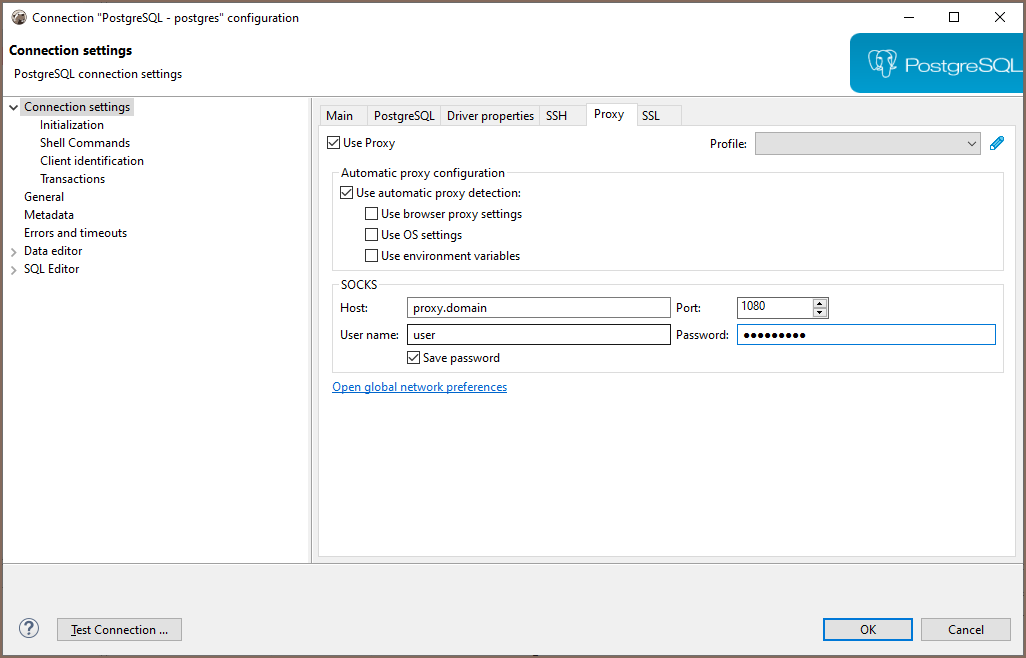Collapse the Connection settings tree node
Viewport: 1026px width, 658px height.
coord(14,107)
